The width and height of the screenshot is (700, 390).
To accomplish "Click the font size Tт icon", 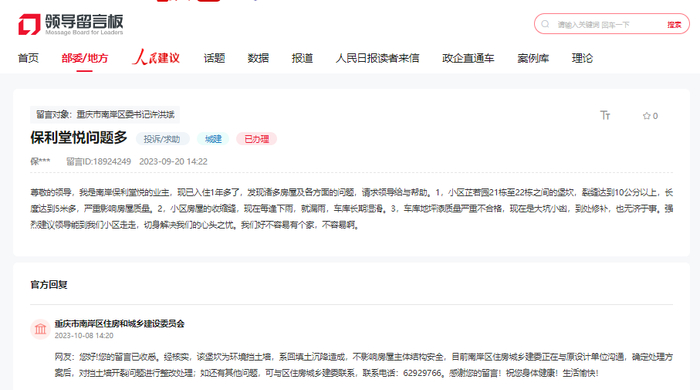I will pyautogui.click(x=605, y=116).
